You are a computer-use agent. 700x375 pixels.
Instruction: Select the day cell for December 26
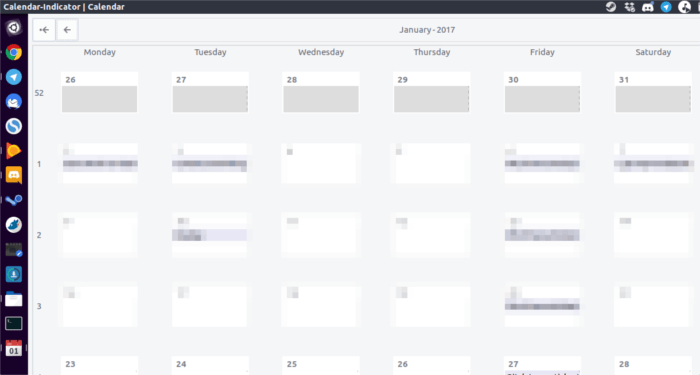(100, 92)
